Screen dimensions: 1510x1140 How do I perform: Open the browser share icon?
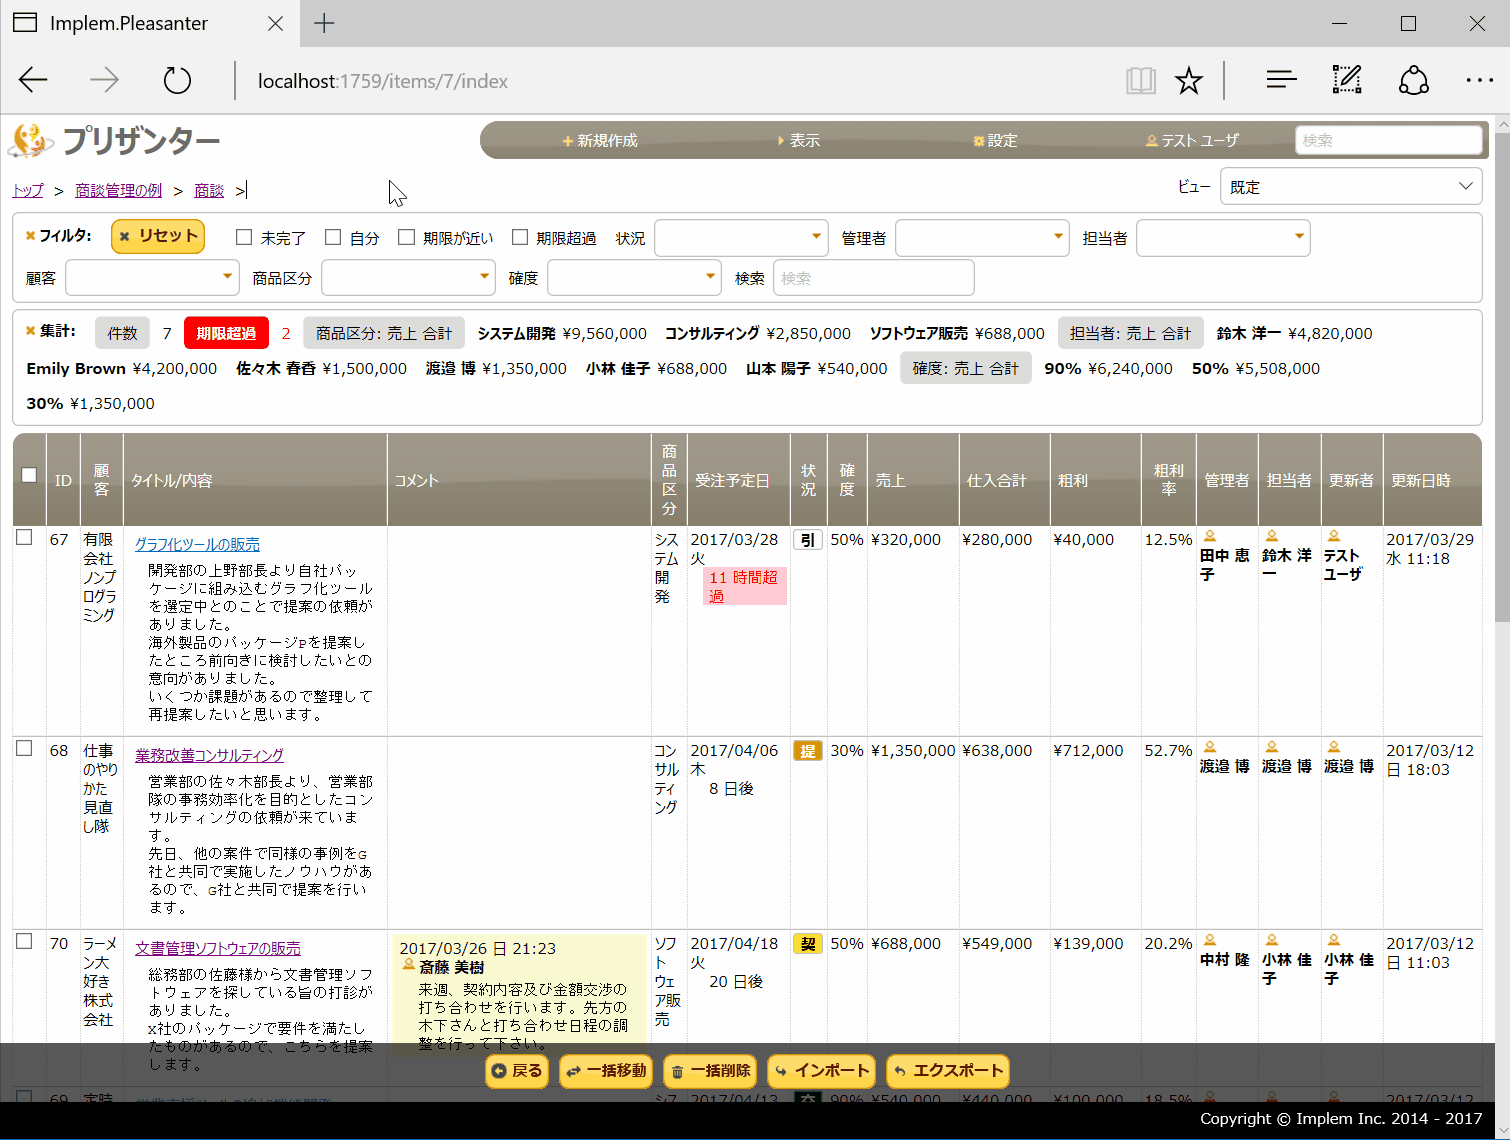[x=1414, y=80]
